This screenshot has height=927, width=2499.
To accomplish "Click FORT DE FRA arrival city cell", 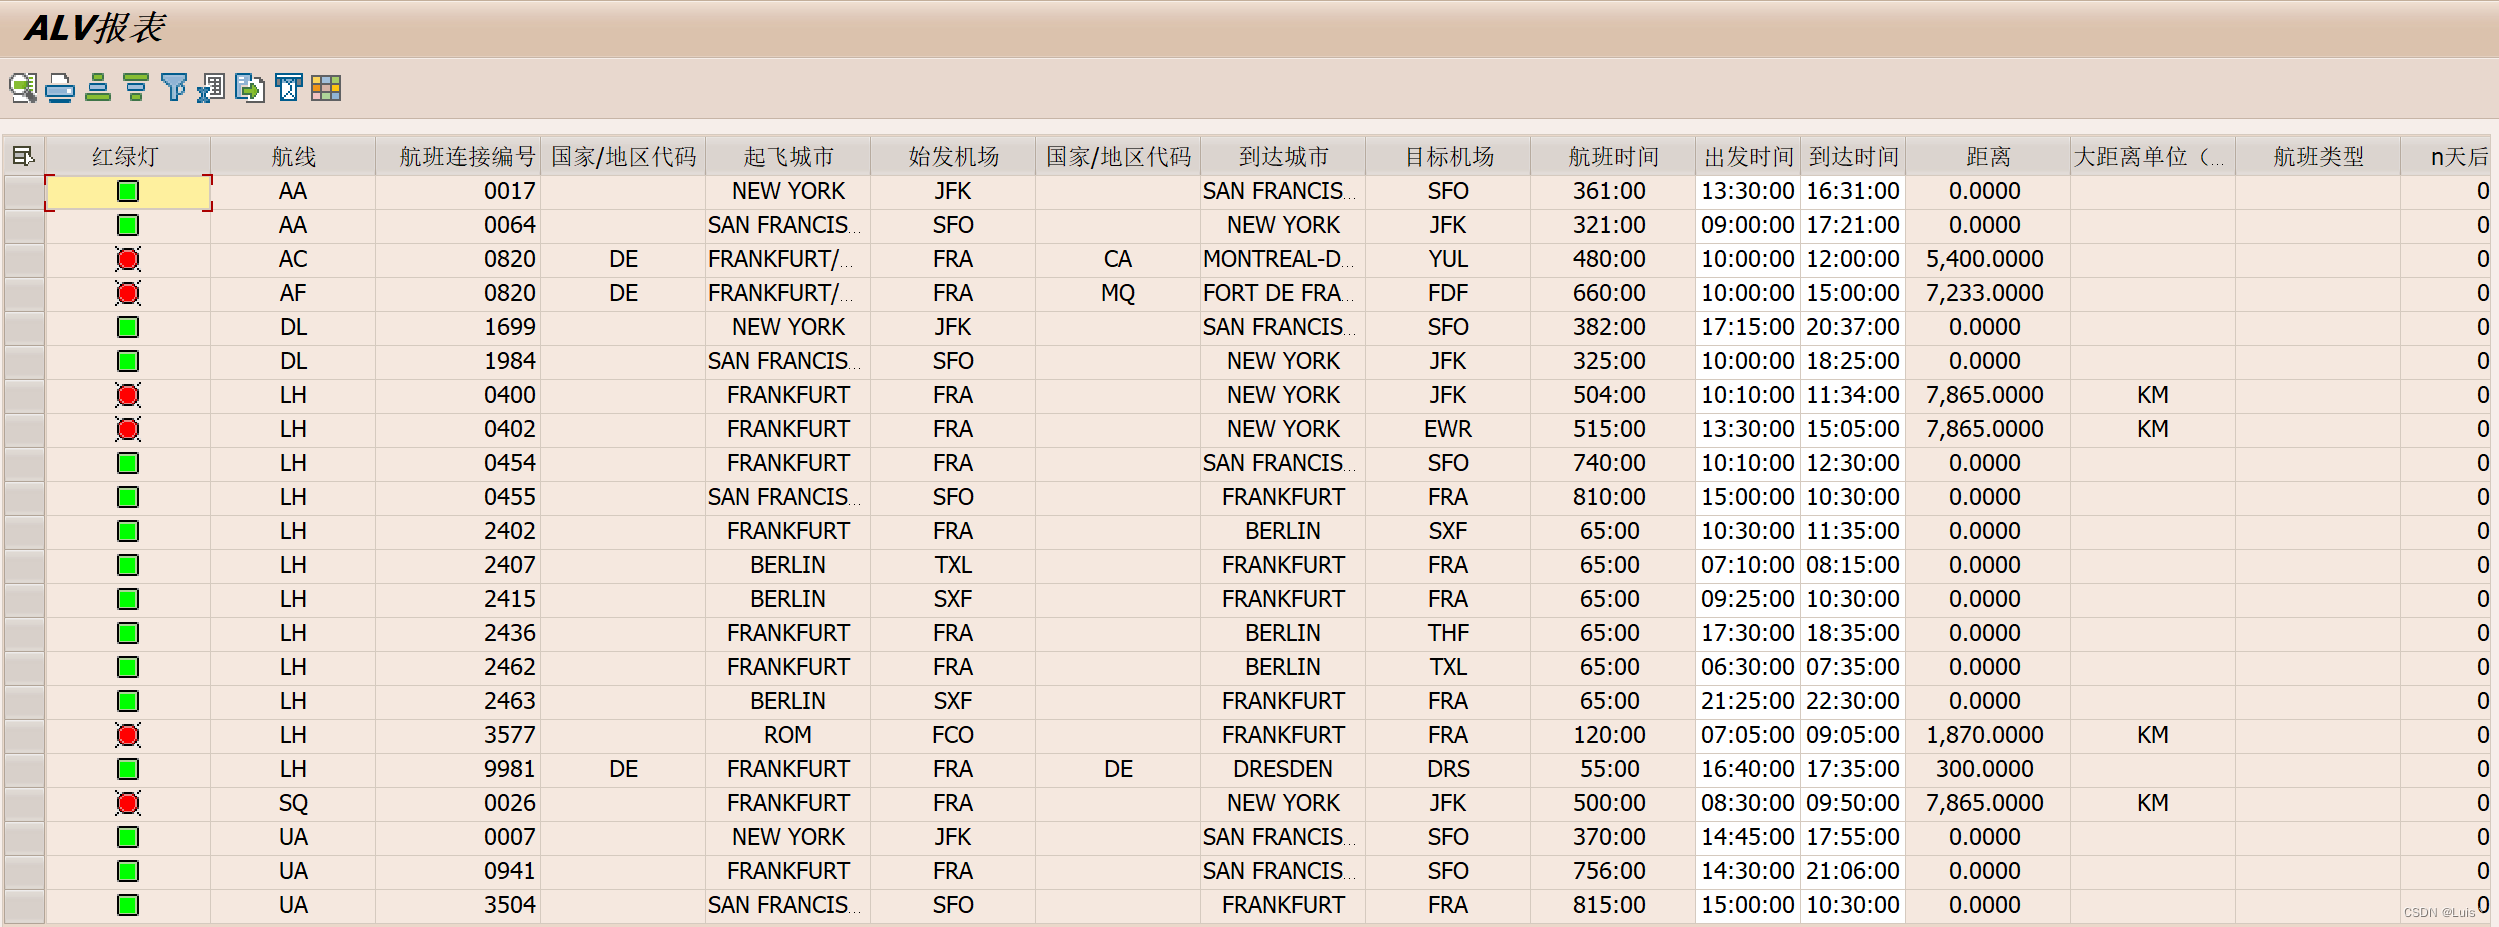I will coord(1283,293).
